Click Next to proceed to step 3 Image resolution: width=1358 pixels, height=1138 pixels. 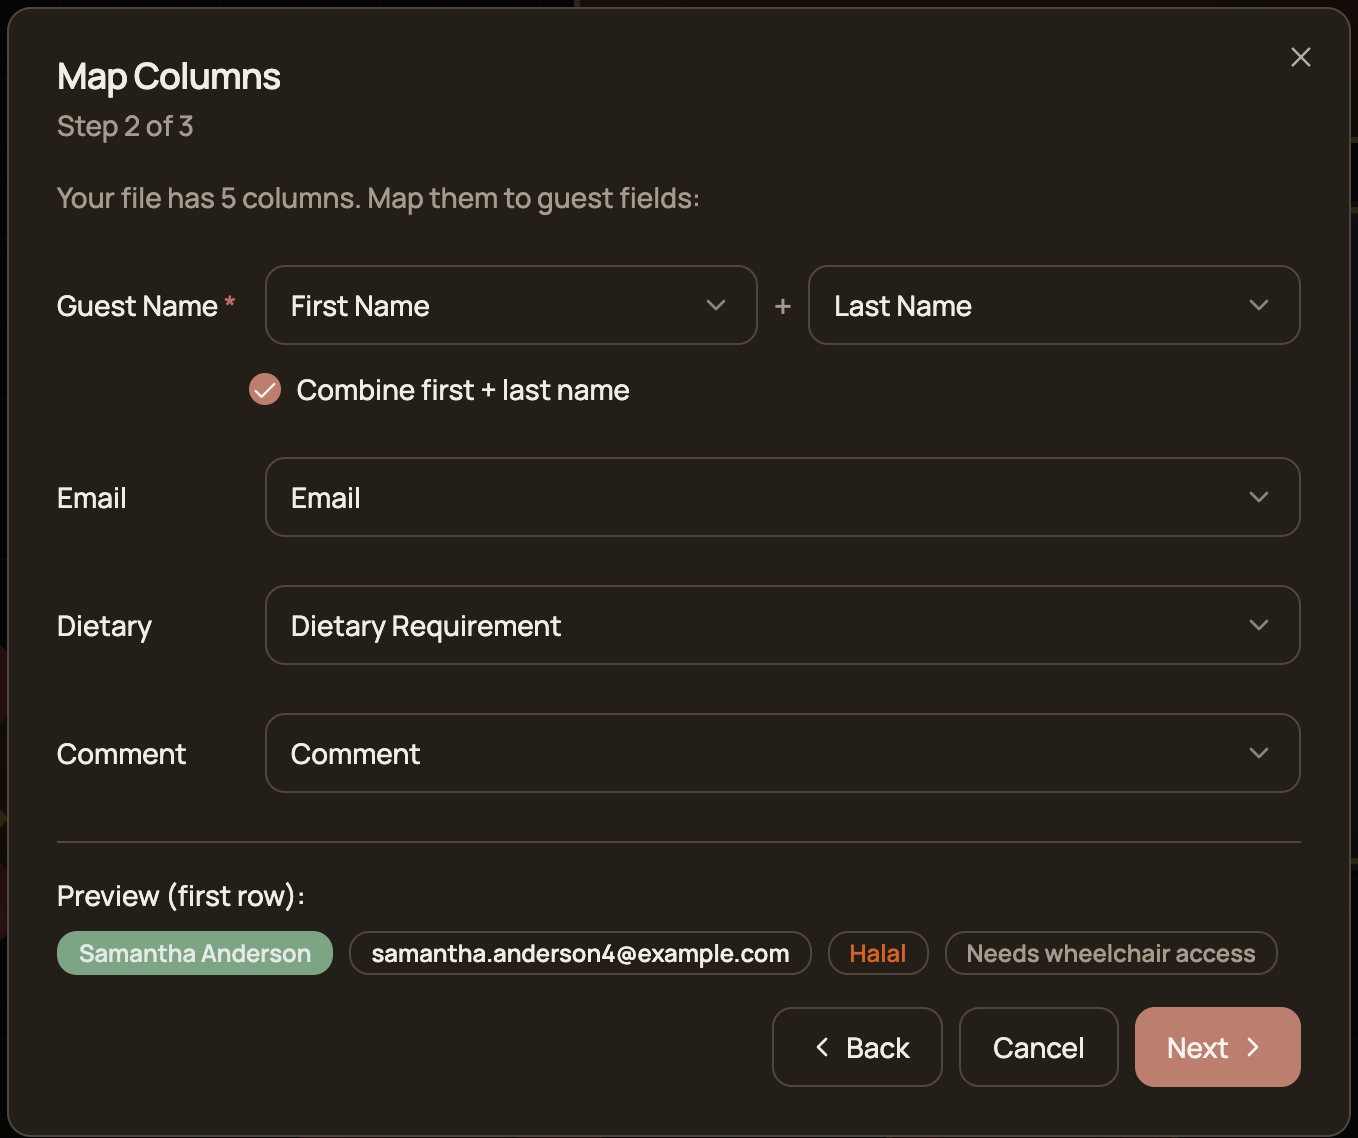pyautogui.click(x=1217, y=1047)
